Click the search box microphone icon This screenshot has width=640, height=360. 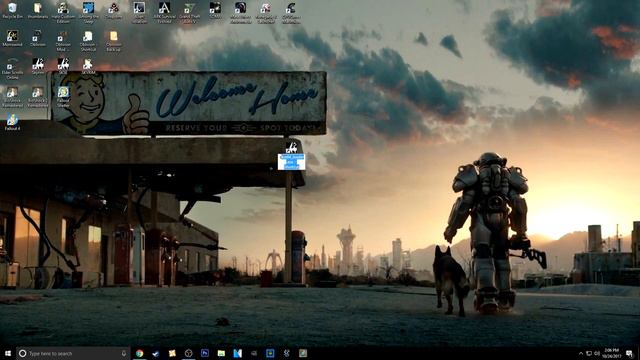click(124, 353)
